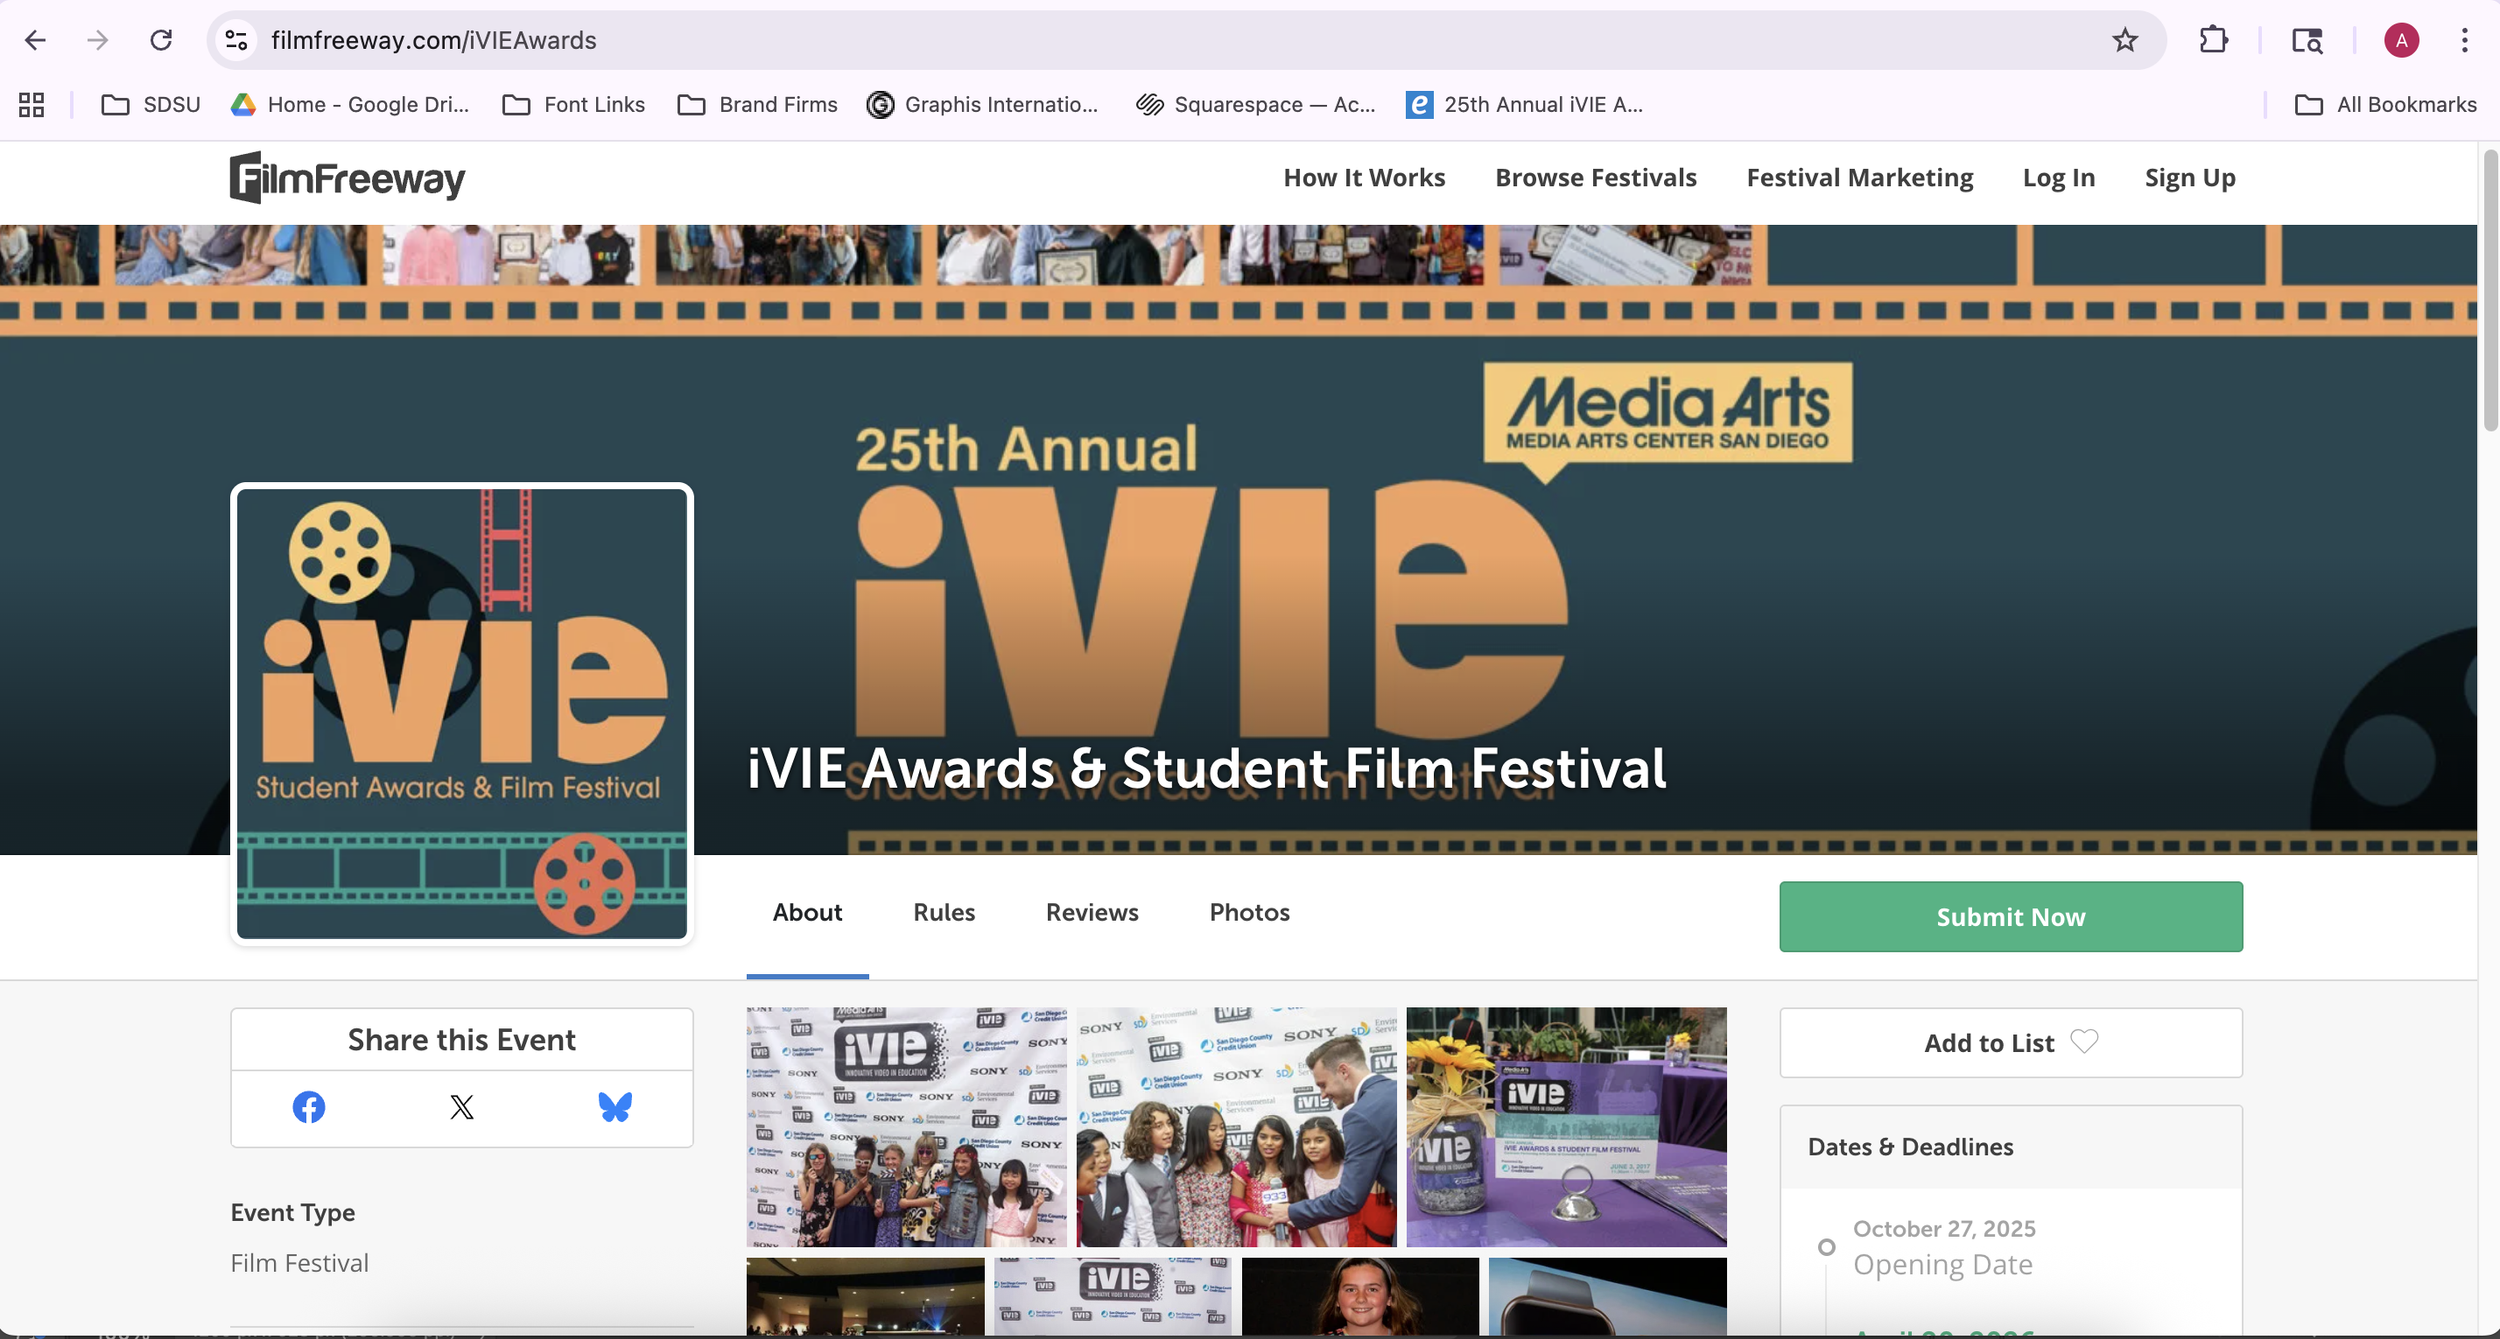
Task: Switch to the Rules tab
Action: point(944,913)
